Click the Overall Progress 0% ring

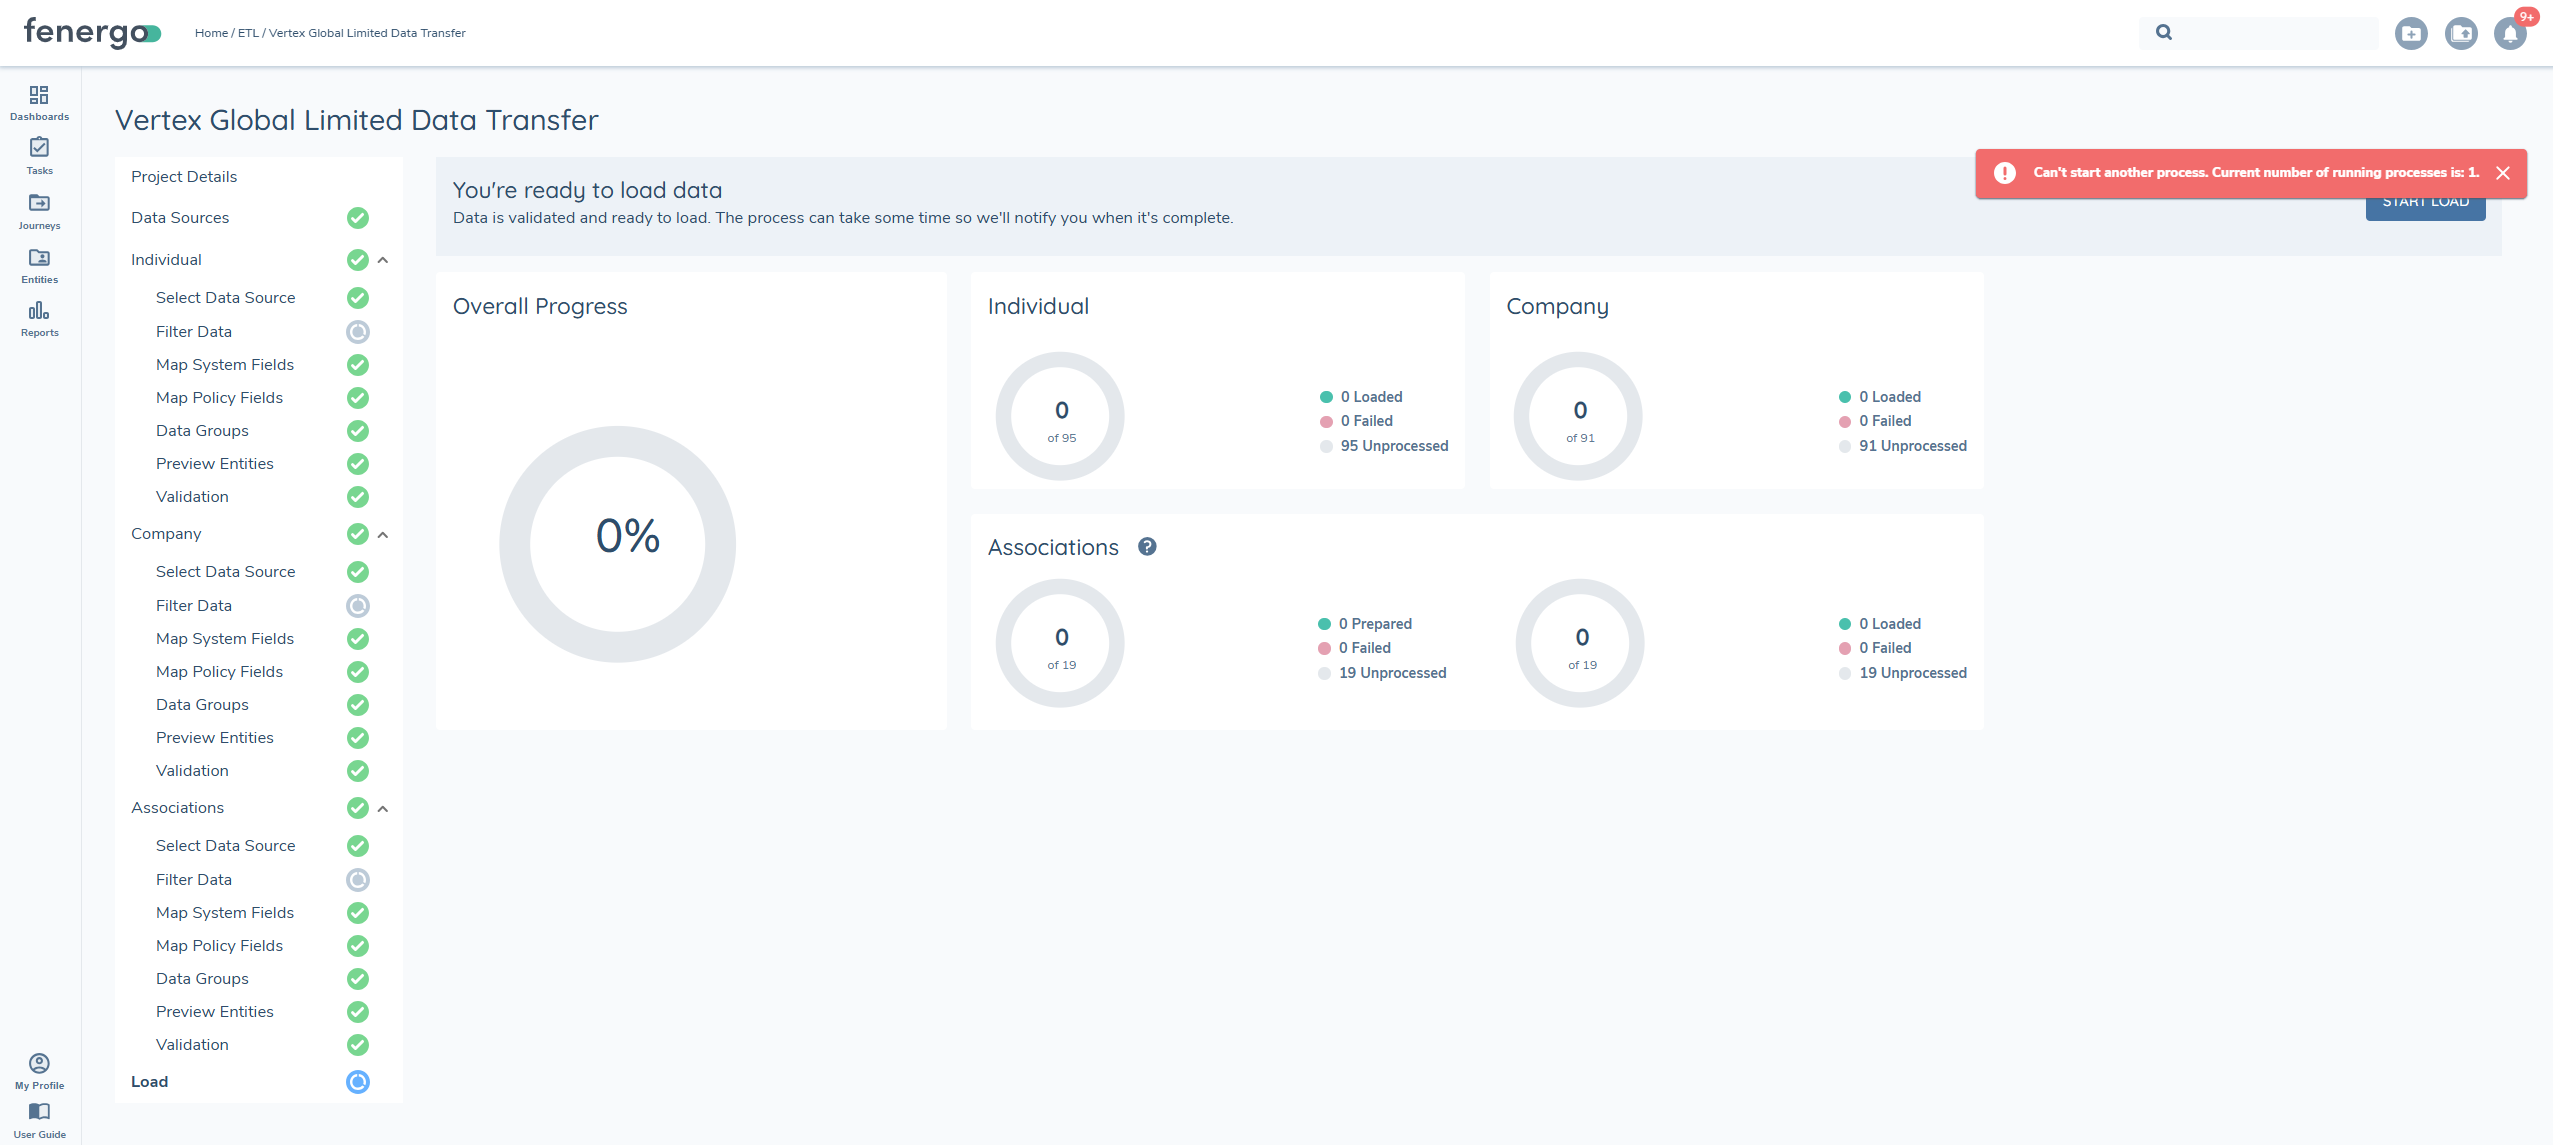(x=618, y=543)
